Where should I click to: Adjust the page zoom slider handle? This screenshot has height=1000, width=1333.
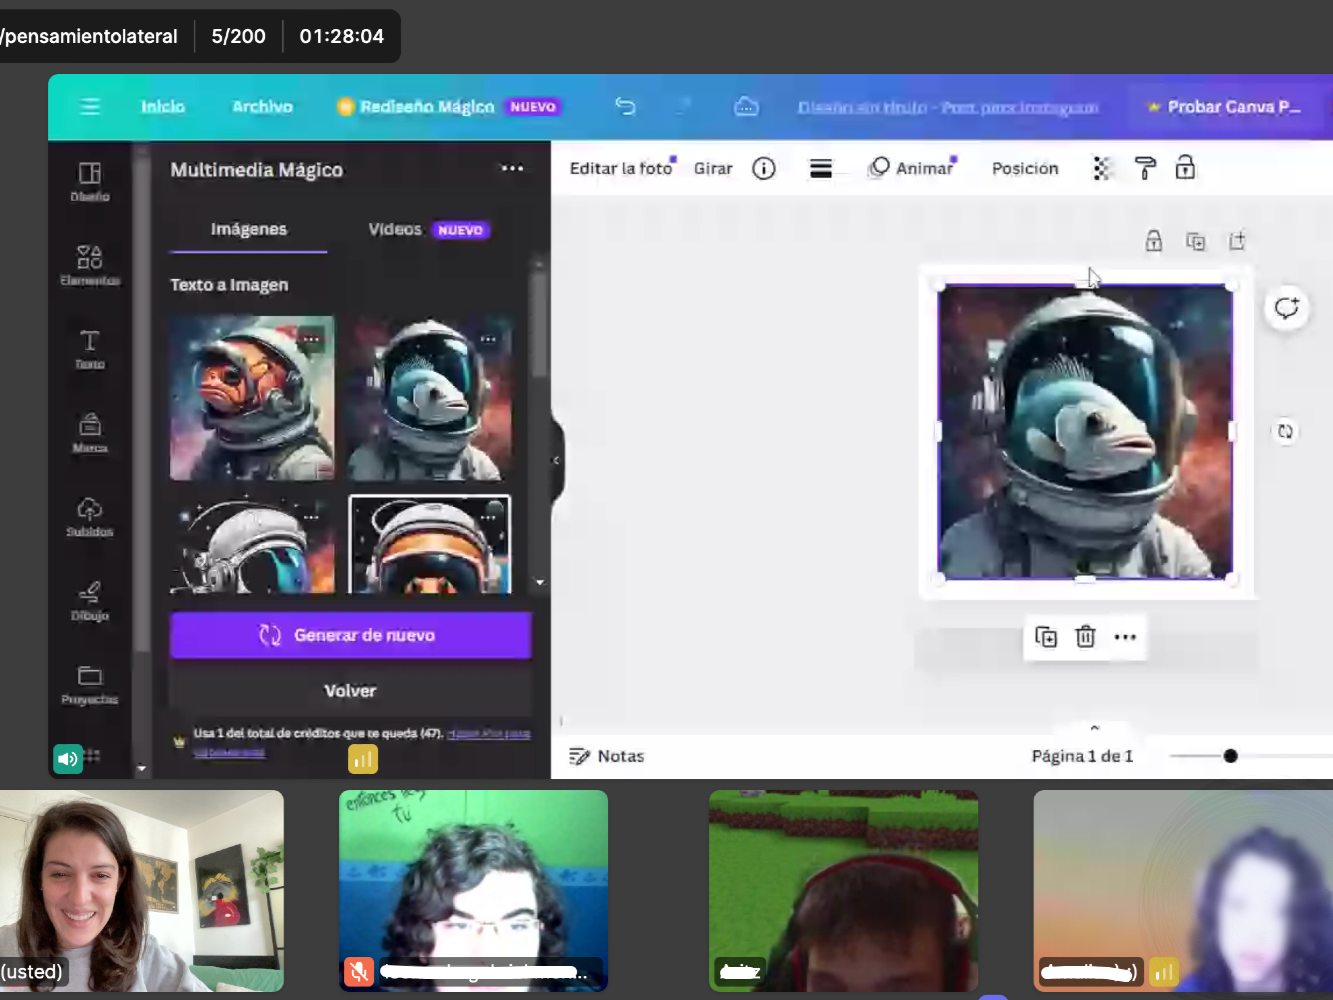click(x=1230, y=756)
